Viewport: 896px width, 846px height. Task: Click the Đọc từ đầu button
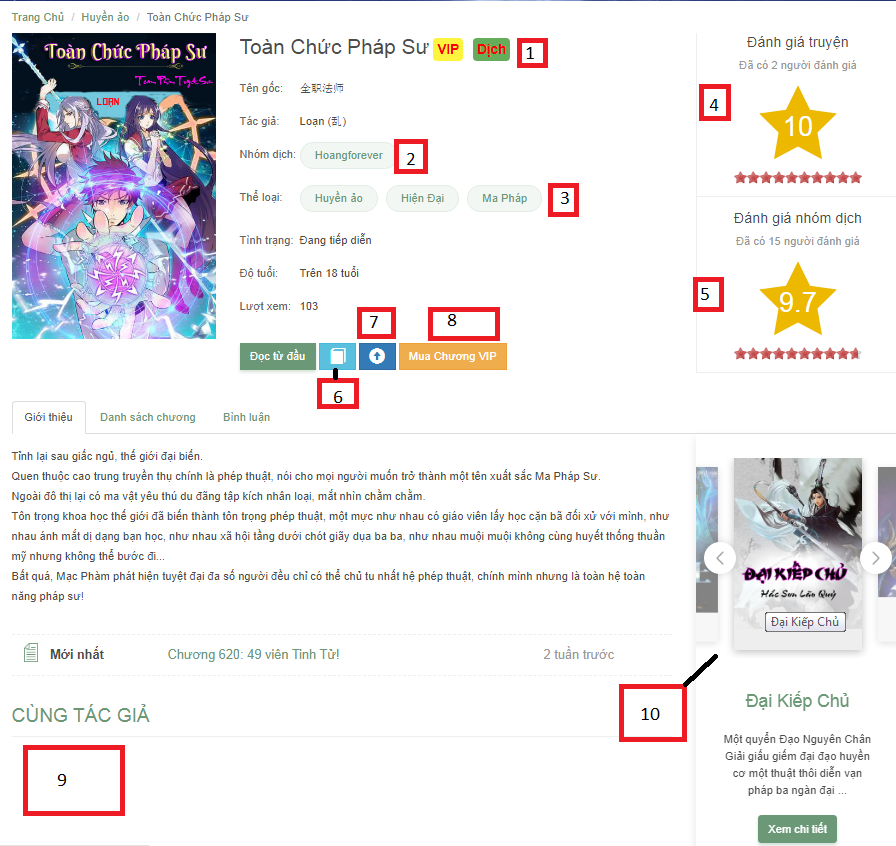point(278,356)
